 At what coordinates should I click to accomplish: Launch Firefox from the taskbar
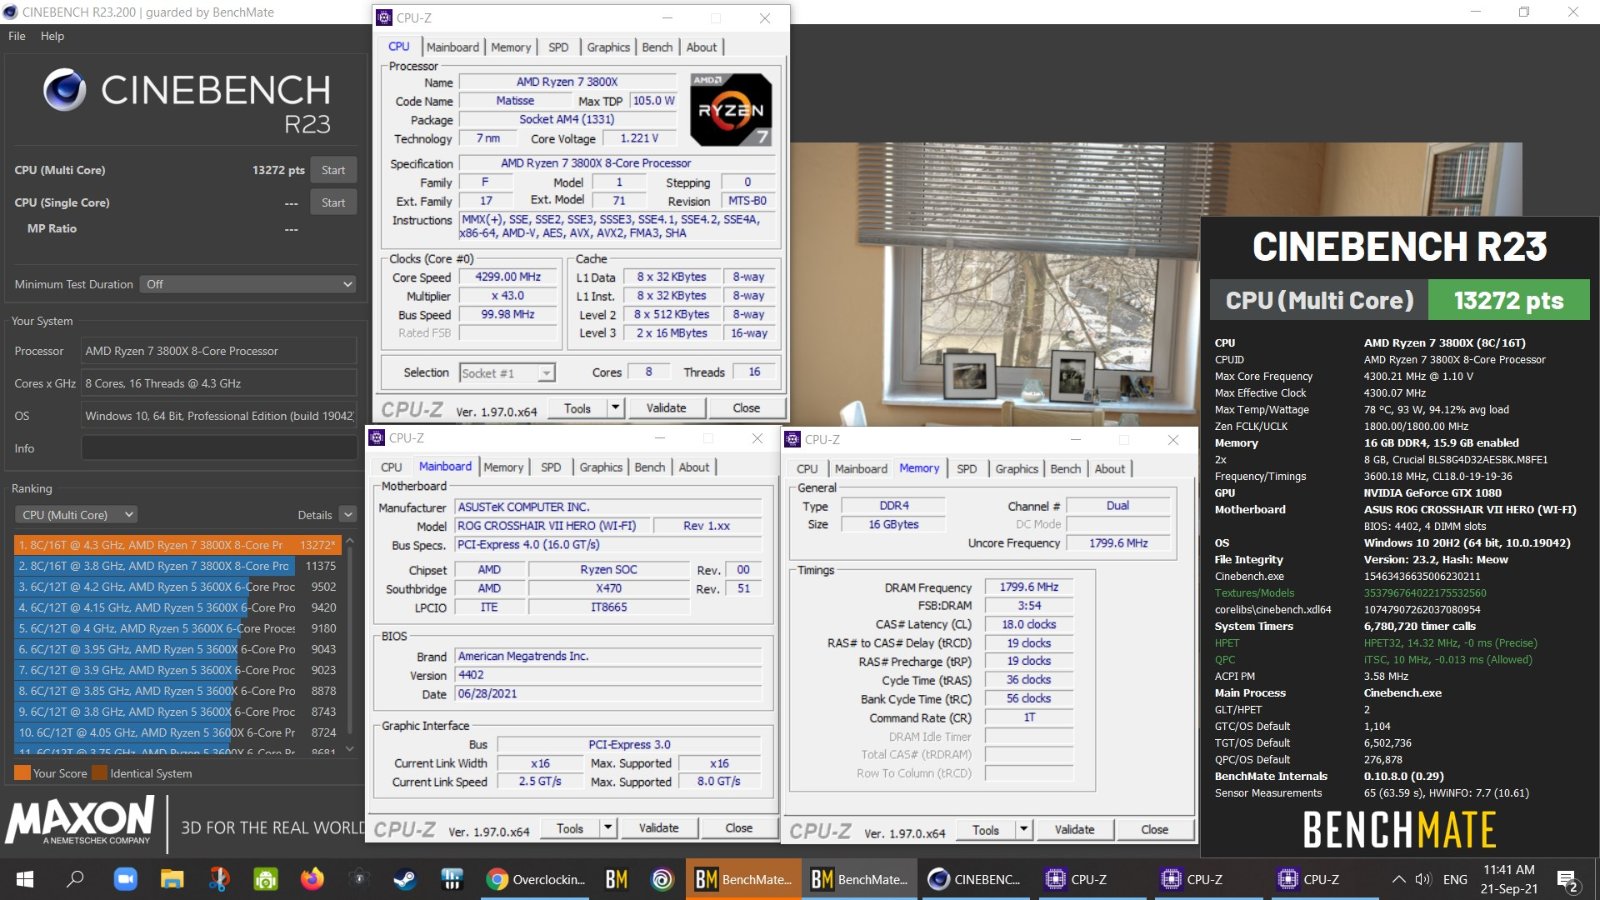coord(313,879)
